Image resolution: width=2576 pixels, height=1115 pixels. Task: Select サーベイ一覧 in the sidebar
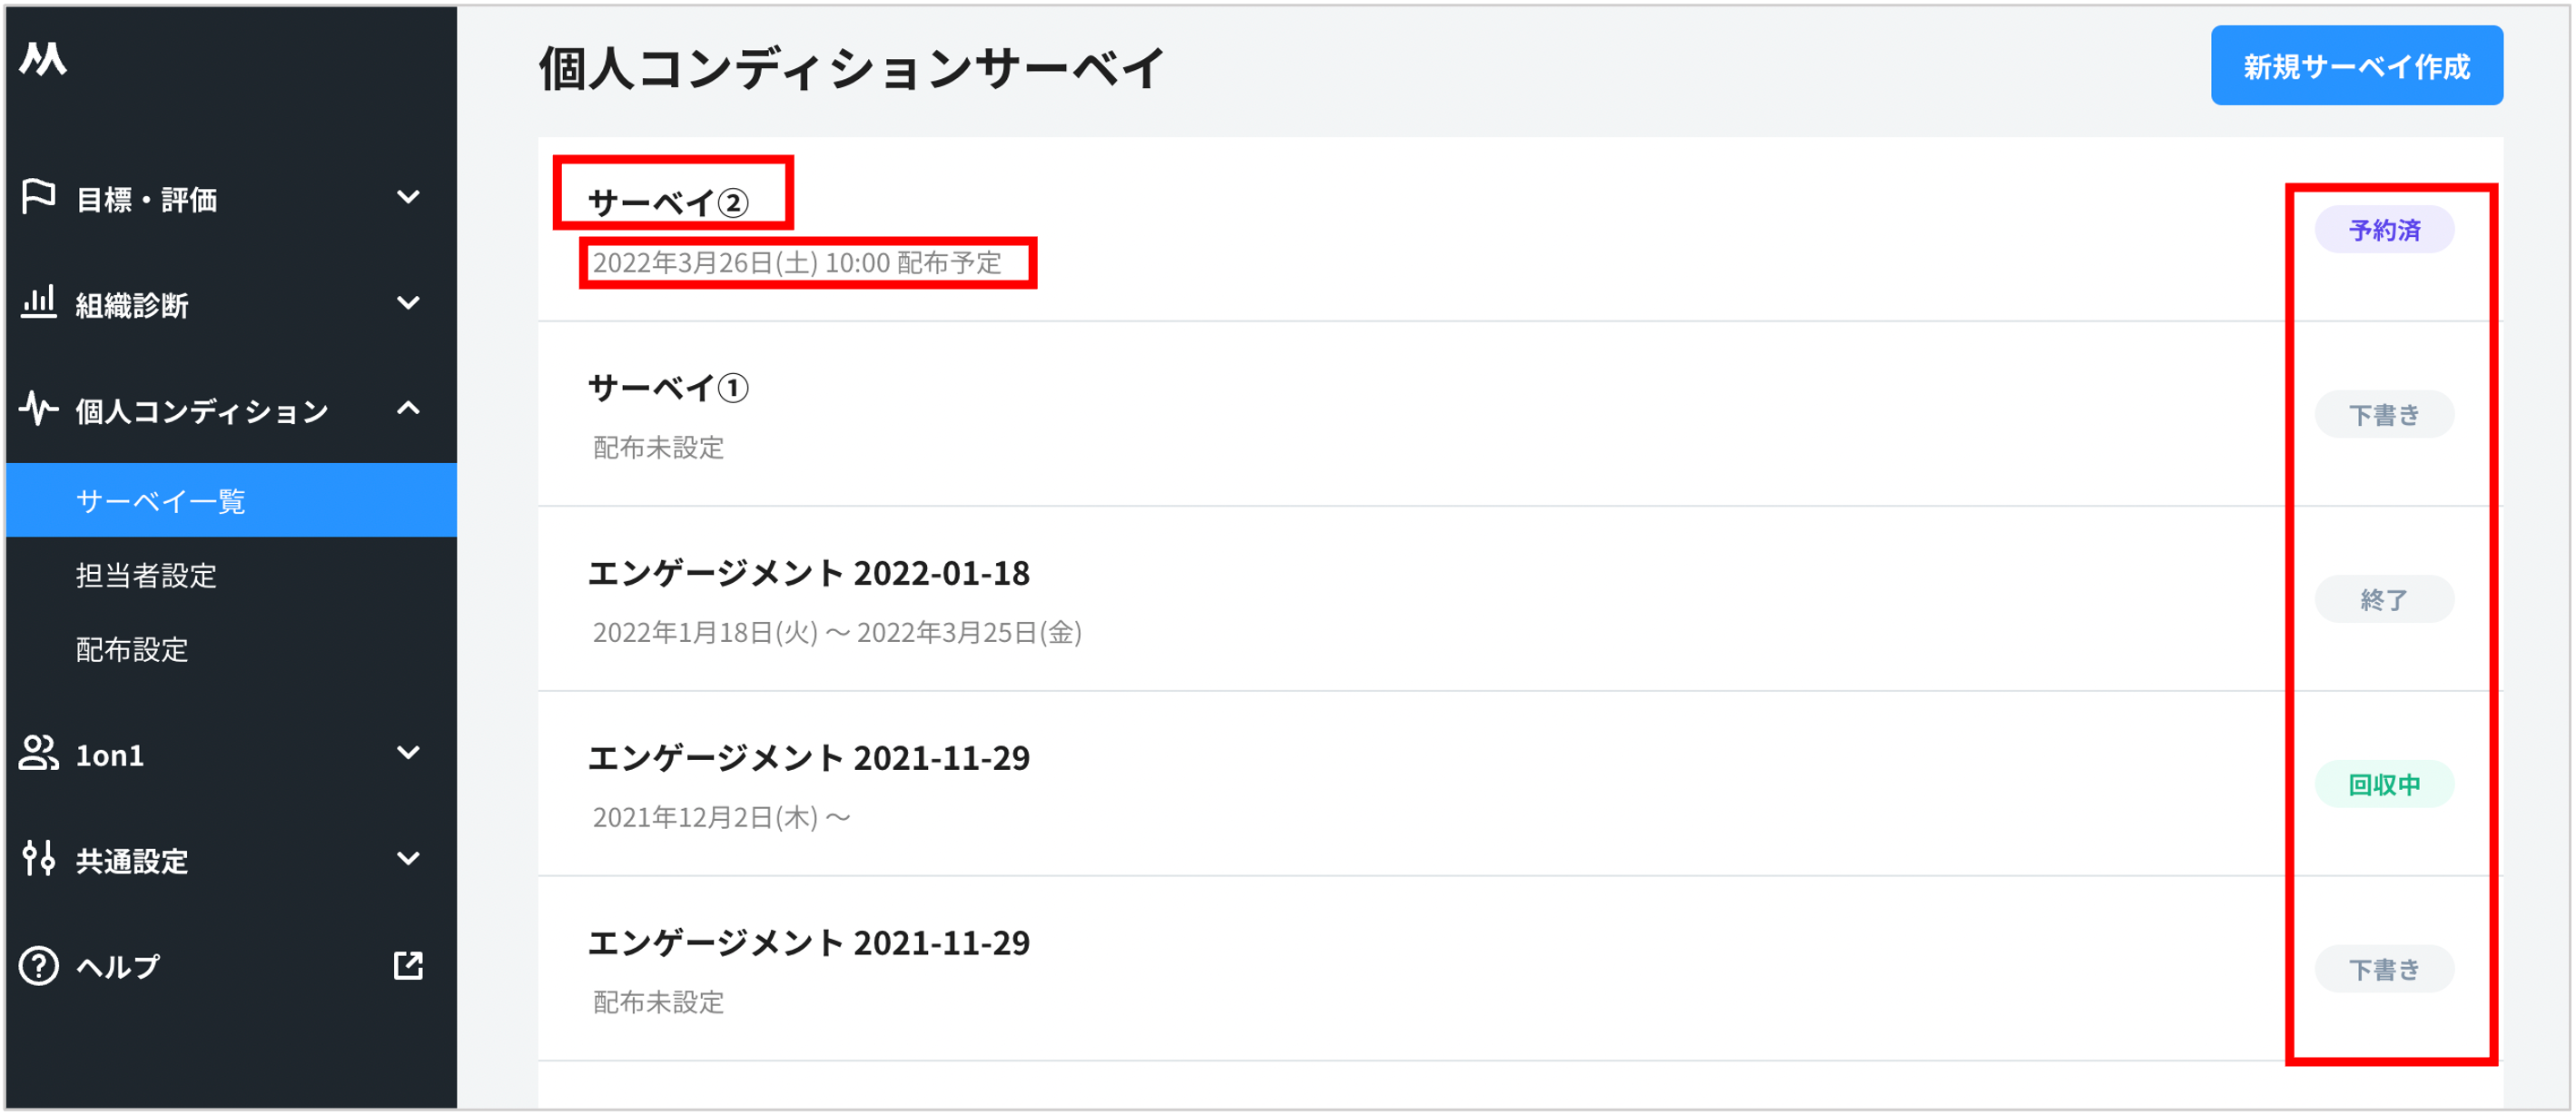coord(161,500)
